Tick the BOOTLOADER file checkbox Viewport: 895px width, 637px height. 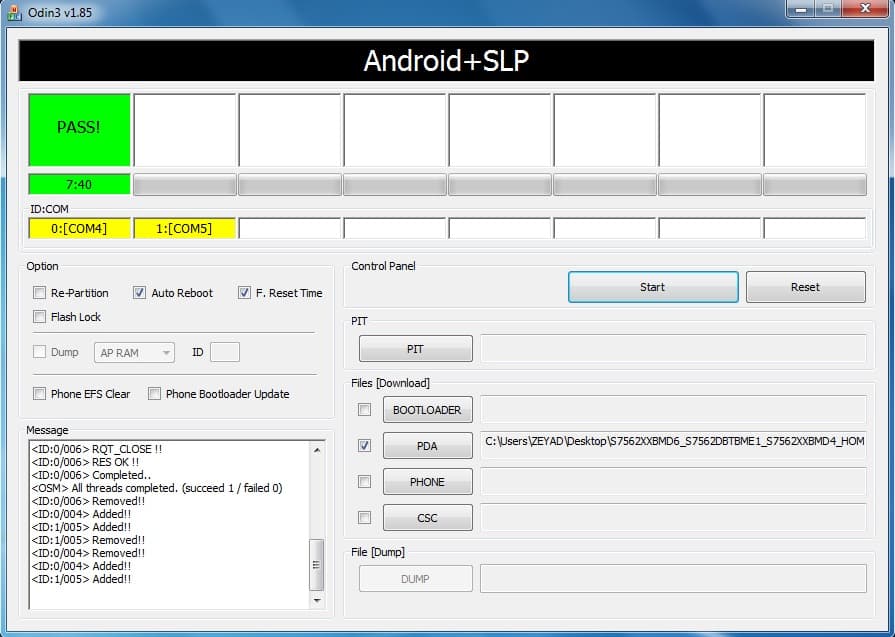pos(364,410)
